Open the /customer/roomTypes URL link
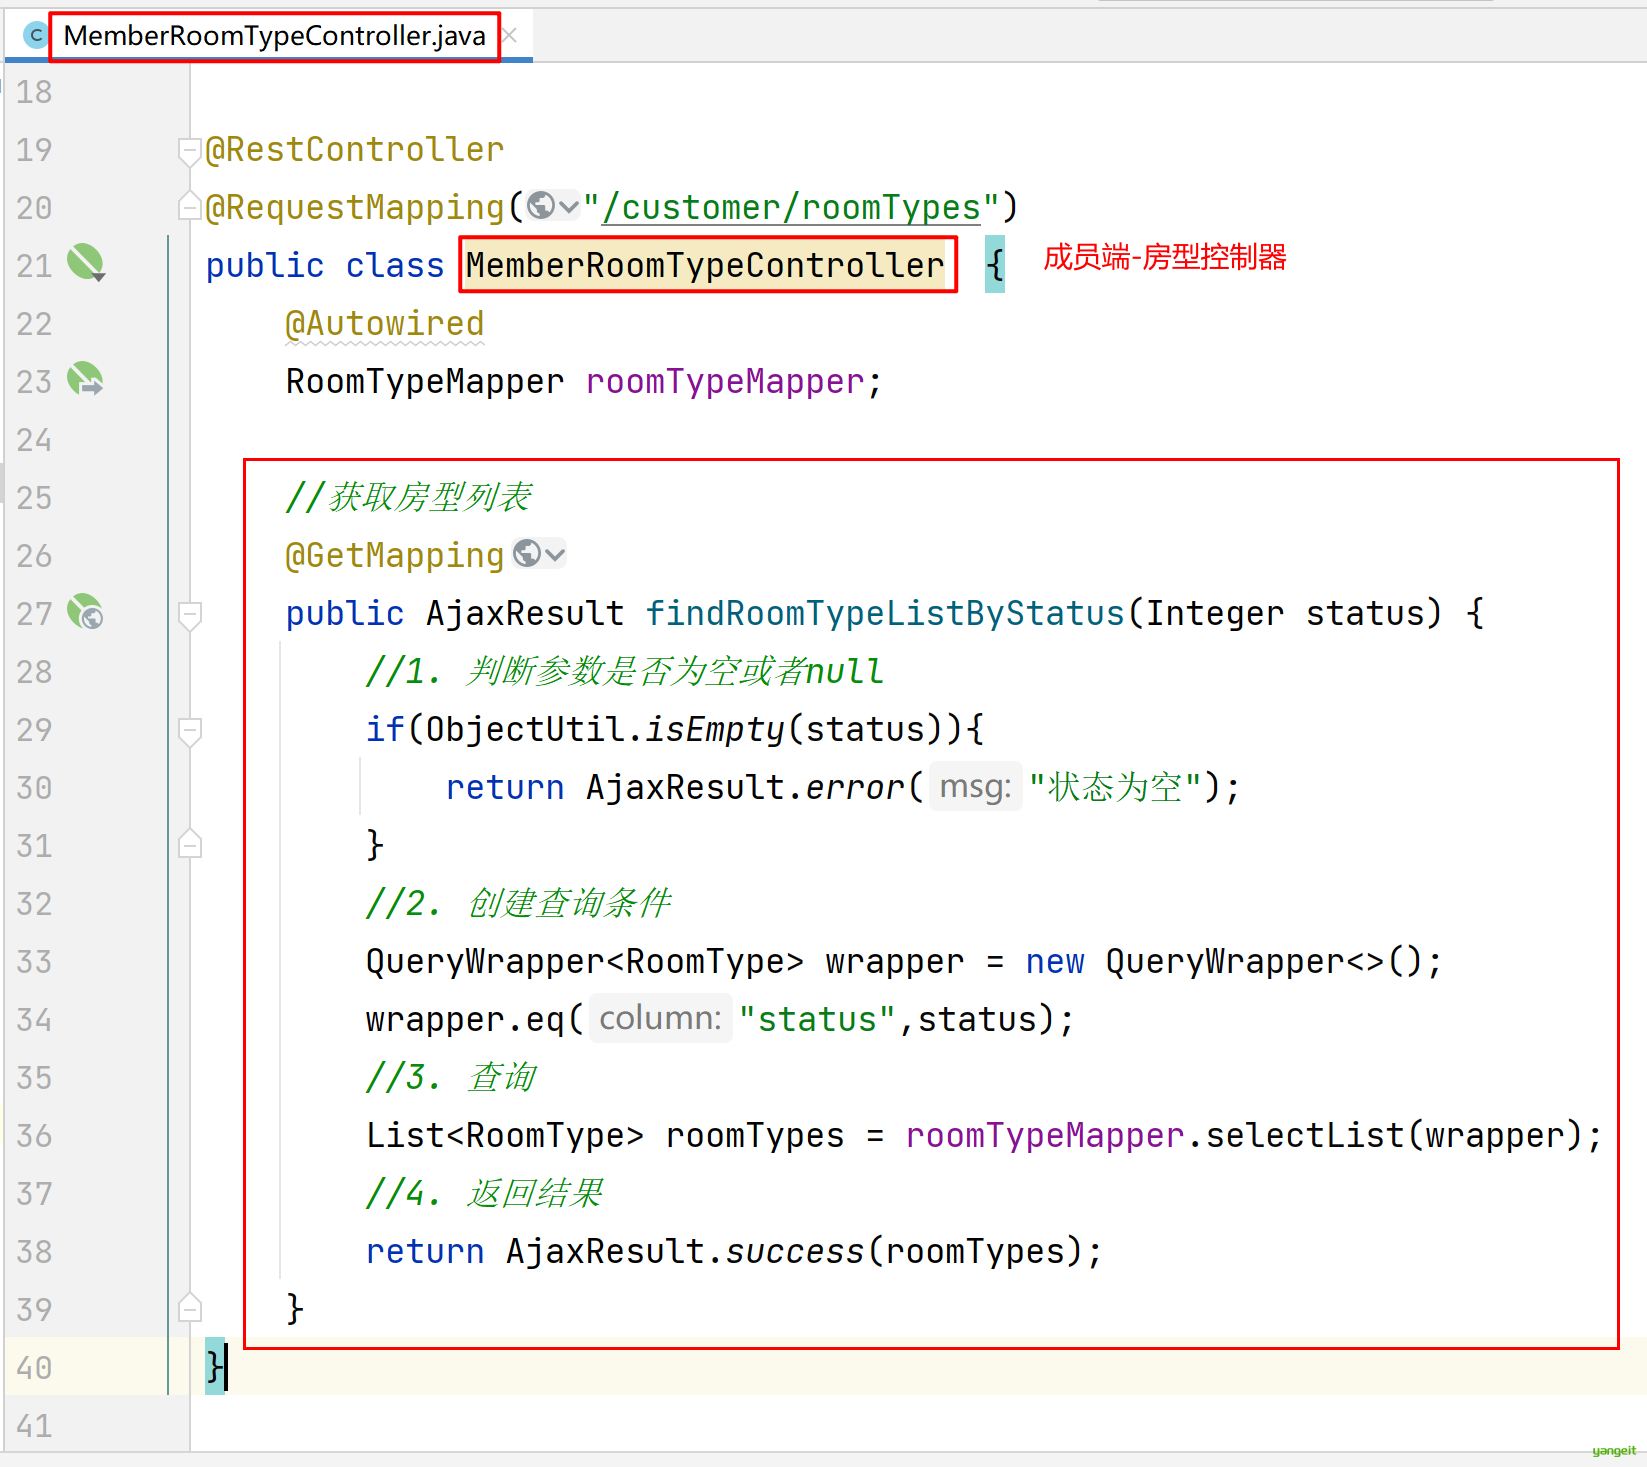Viewport: 1647px width, 1467px height. click(x=791, y=207)
